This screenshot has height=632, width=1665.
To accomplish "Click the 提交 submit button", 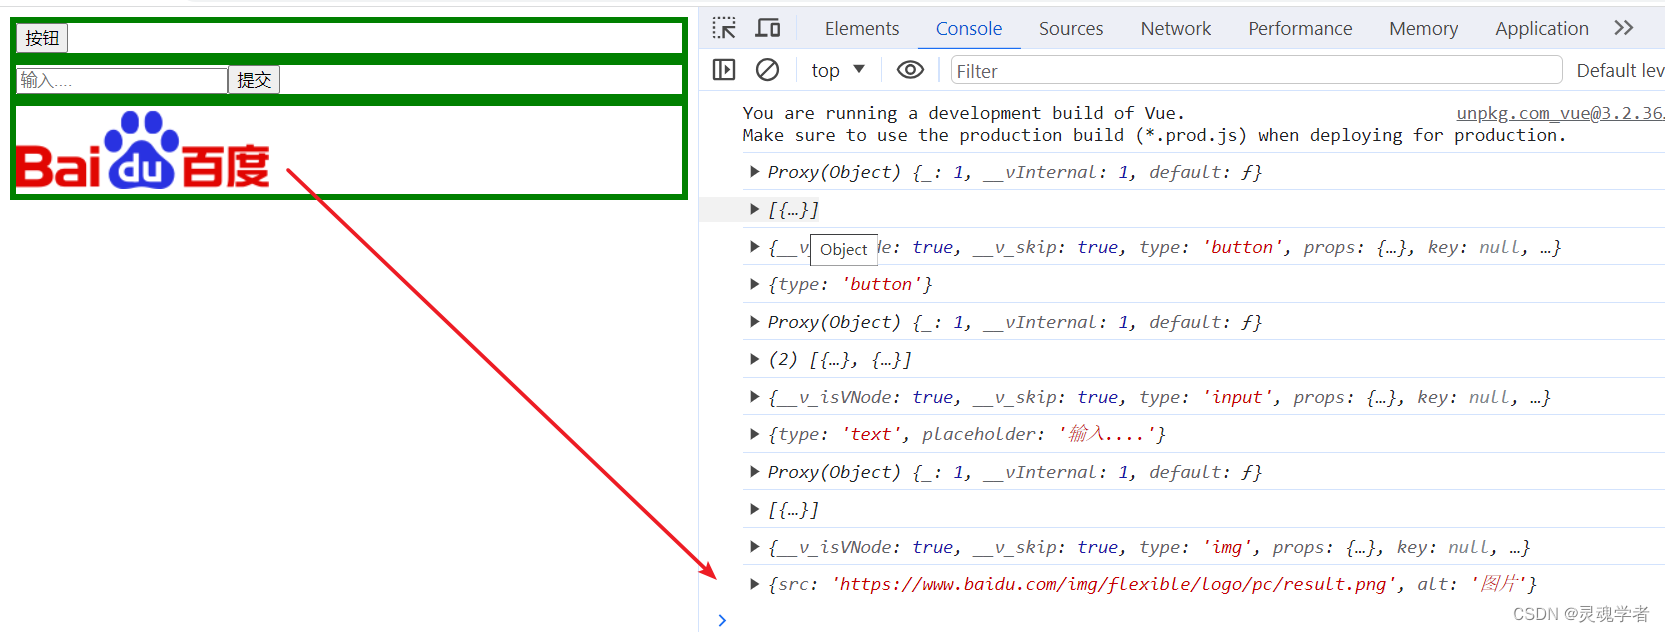I will point(254,79).
